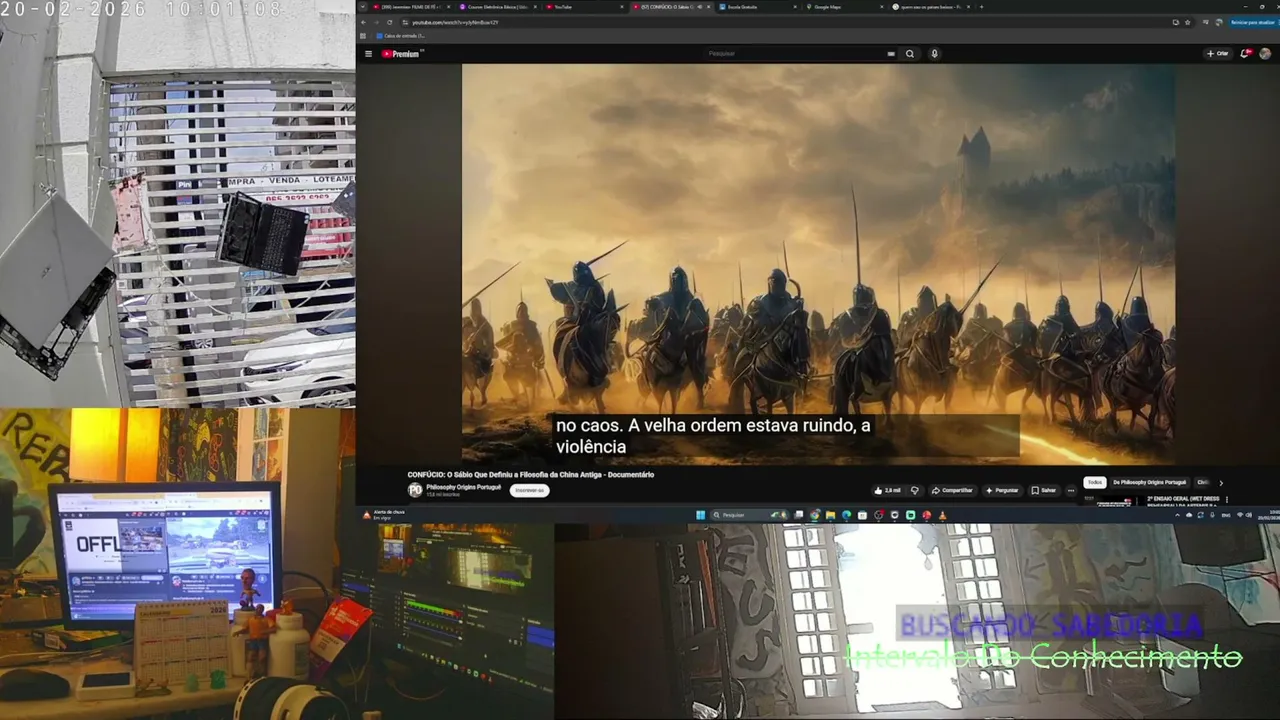Open VLC media player from the taskbar
Image resolution: width=1280 pixels, height=720 pixels.
tap(942, 515)
